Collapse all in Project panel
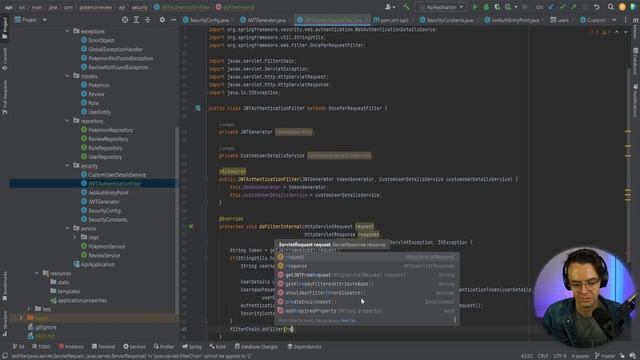Viewport: 640px width, 360px height. point(148,20)
